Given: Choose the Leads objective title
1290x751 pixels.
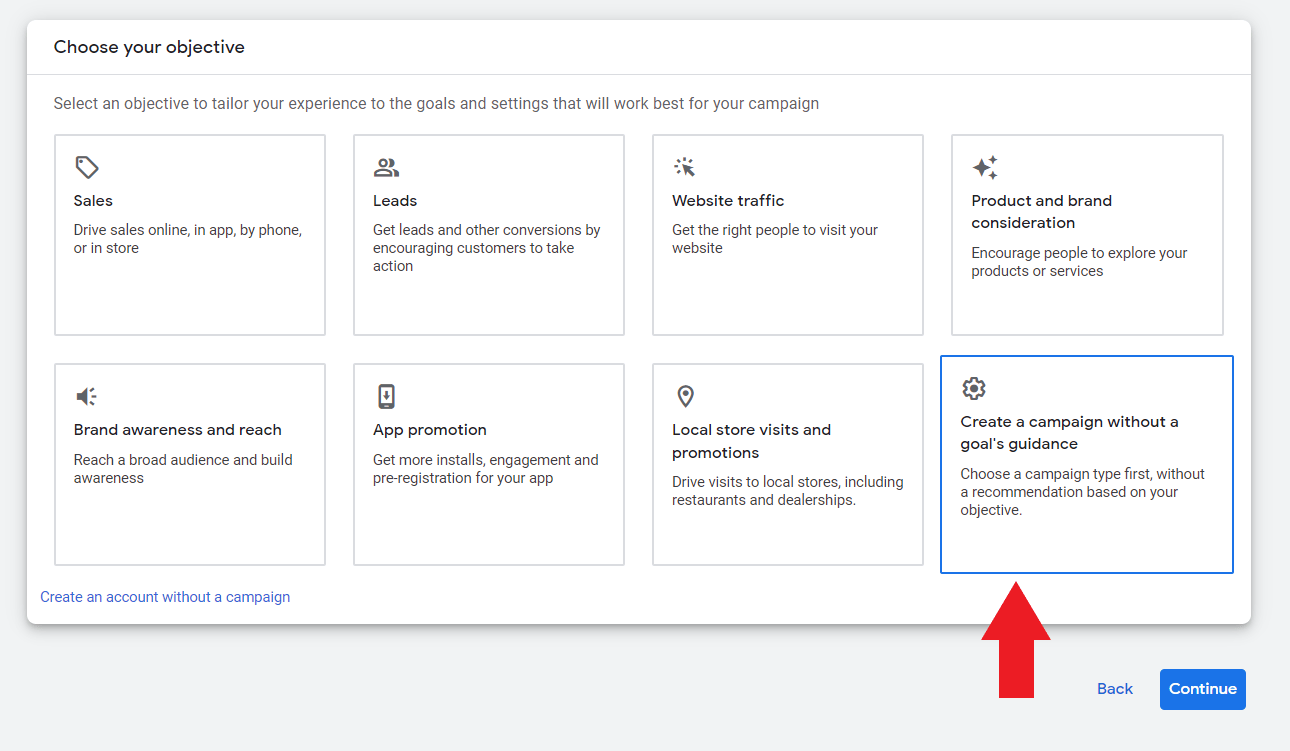Looking at the screenshot, I should tap(395, 201).
